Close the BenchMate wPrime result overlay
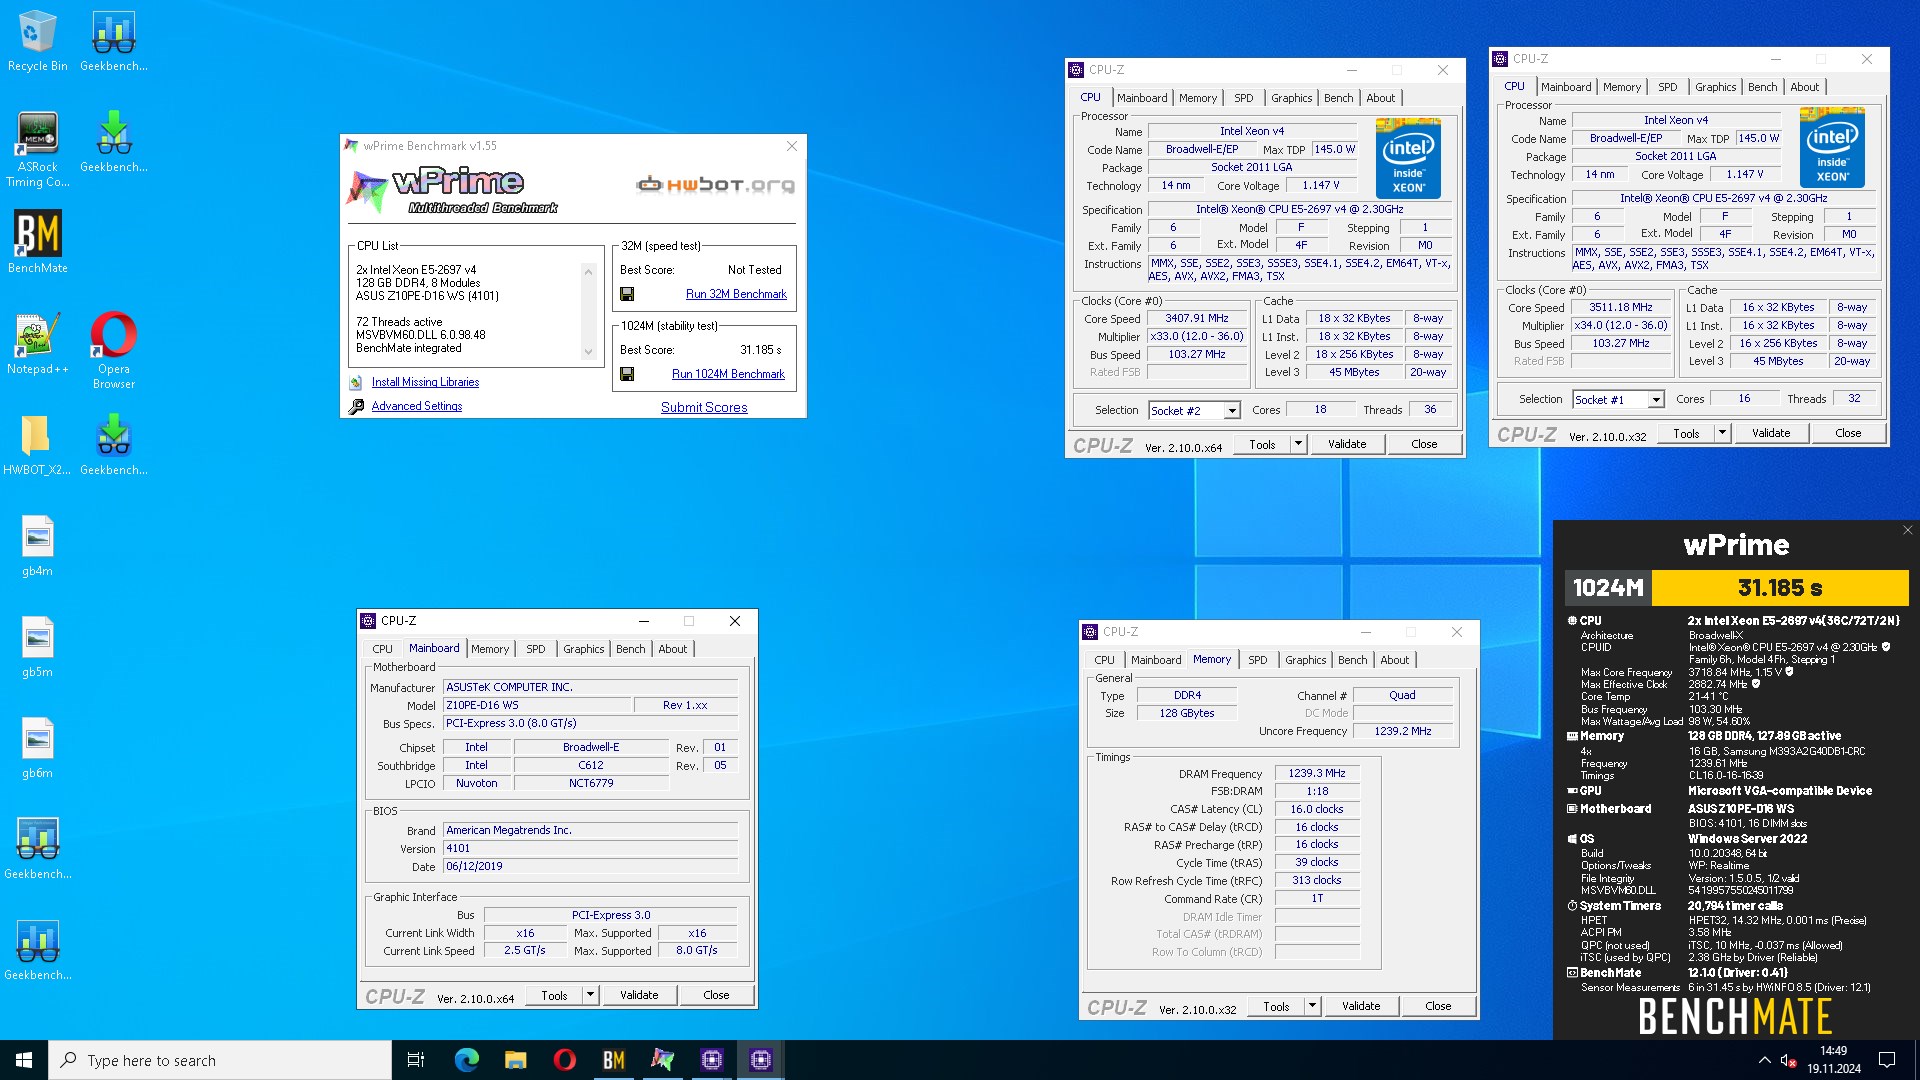Screen dimensions: 1920x1080 click(1907, 530)
